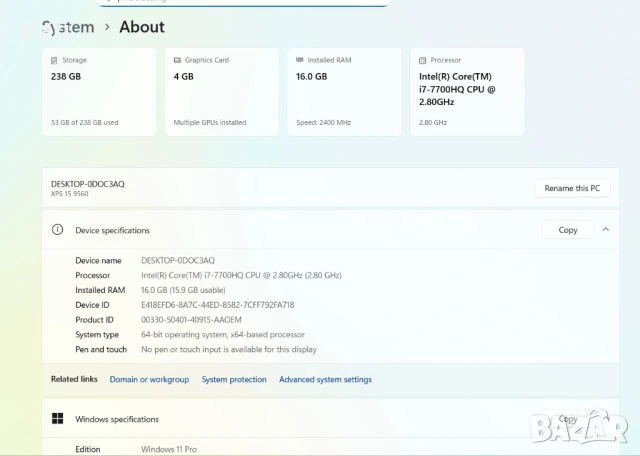Click the Storage drive icon
Image resolution: width=640 pixels, height=456 pixels.
point(54,60)
